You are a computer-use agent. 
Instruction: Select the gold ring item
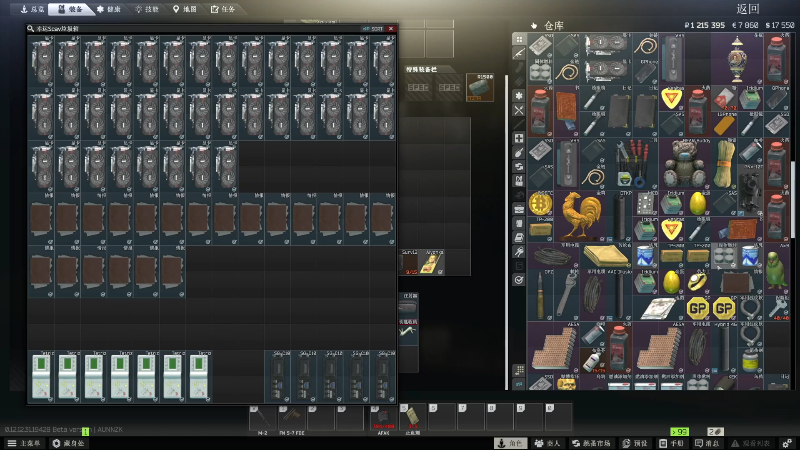pos(697,282)
